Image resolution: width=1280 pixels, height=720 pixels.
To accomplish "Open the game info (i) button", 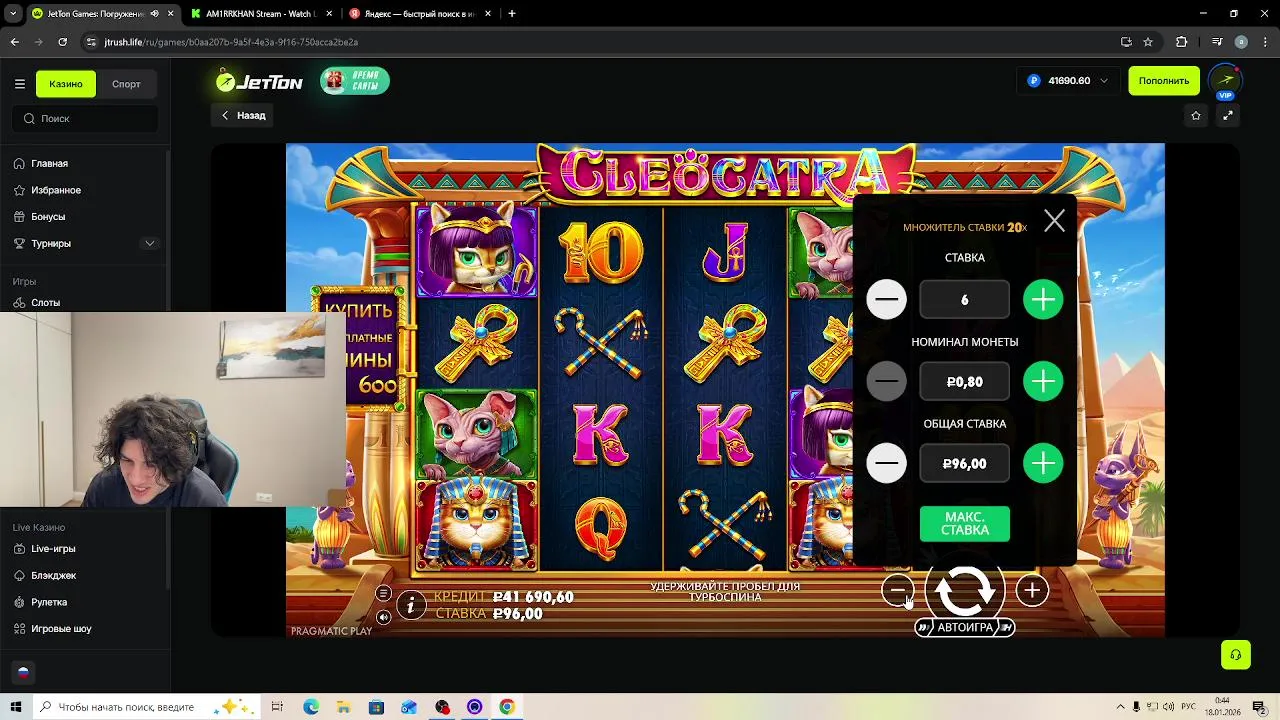I will tap(411, 605).
